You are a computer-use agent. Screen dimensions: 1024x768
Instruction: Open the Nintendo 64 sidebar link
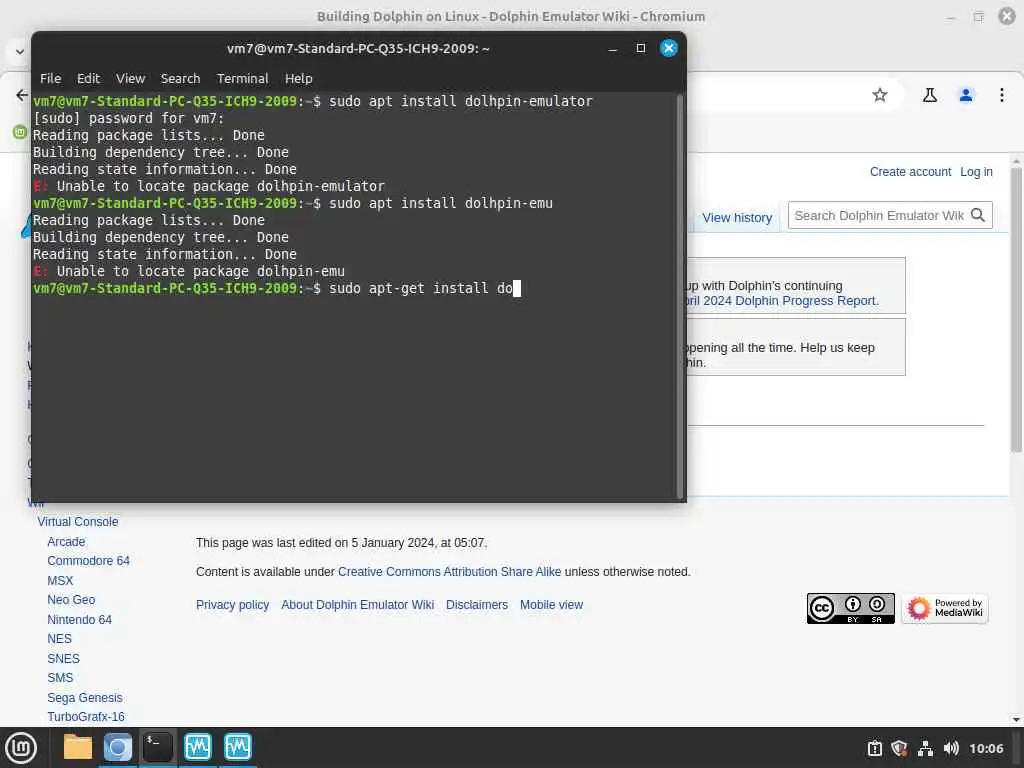point(80,619)
